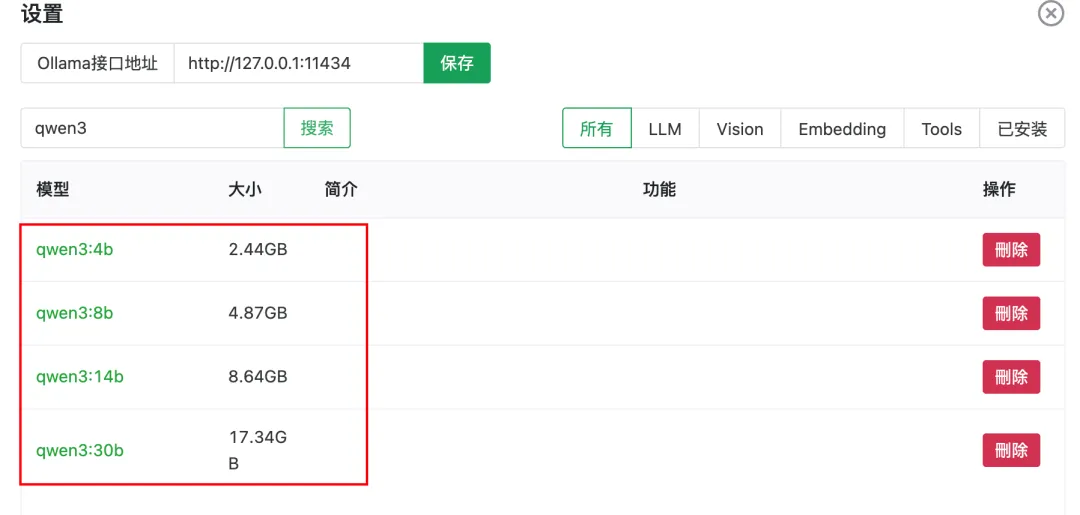Click the 操作 column header

999,189
